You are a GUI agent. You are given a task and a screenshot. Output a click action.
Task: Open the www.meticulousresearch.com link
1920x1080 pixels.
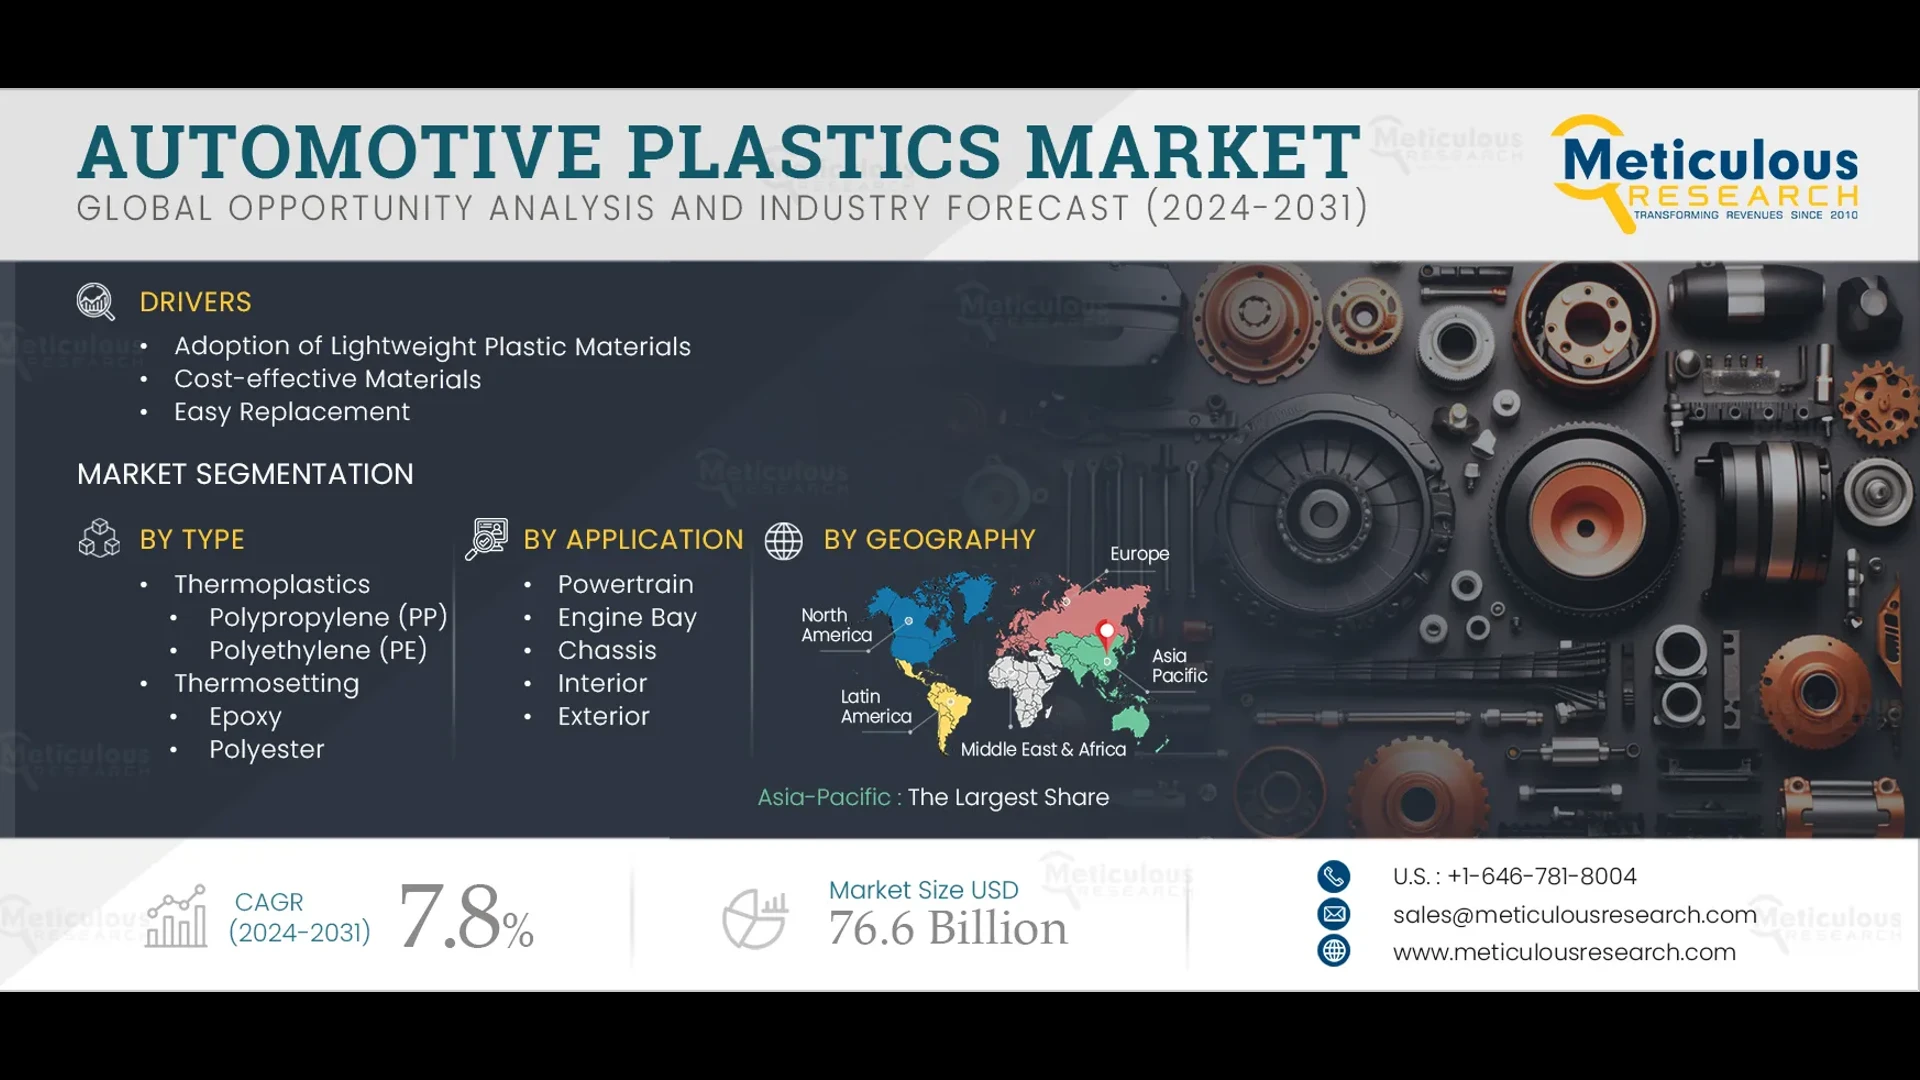pyautogui.click(x=1565, y=952)
